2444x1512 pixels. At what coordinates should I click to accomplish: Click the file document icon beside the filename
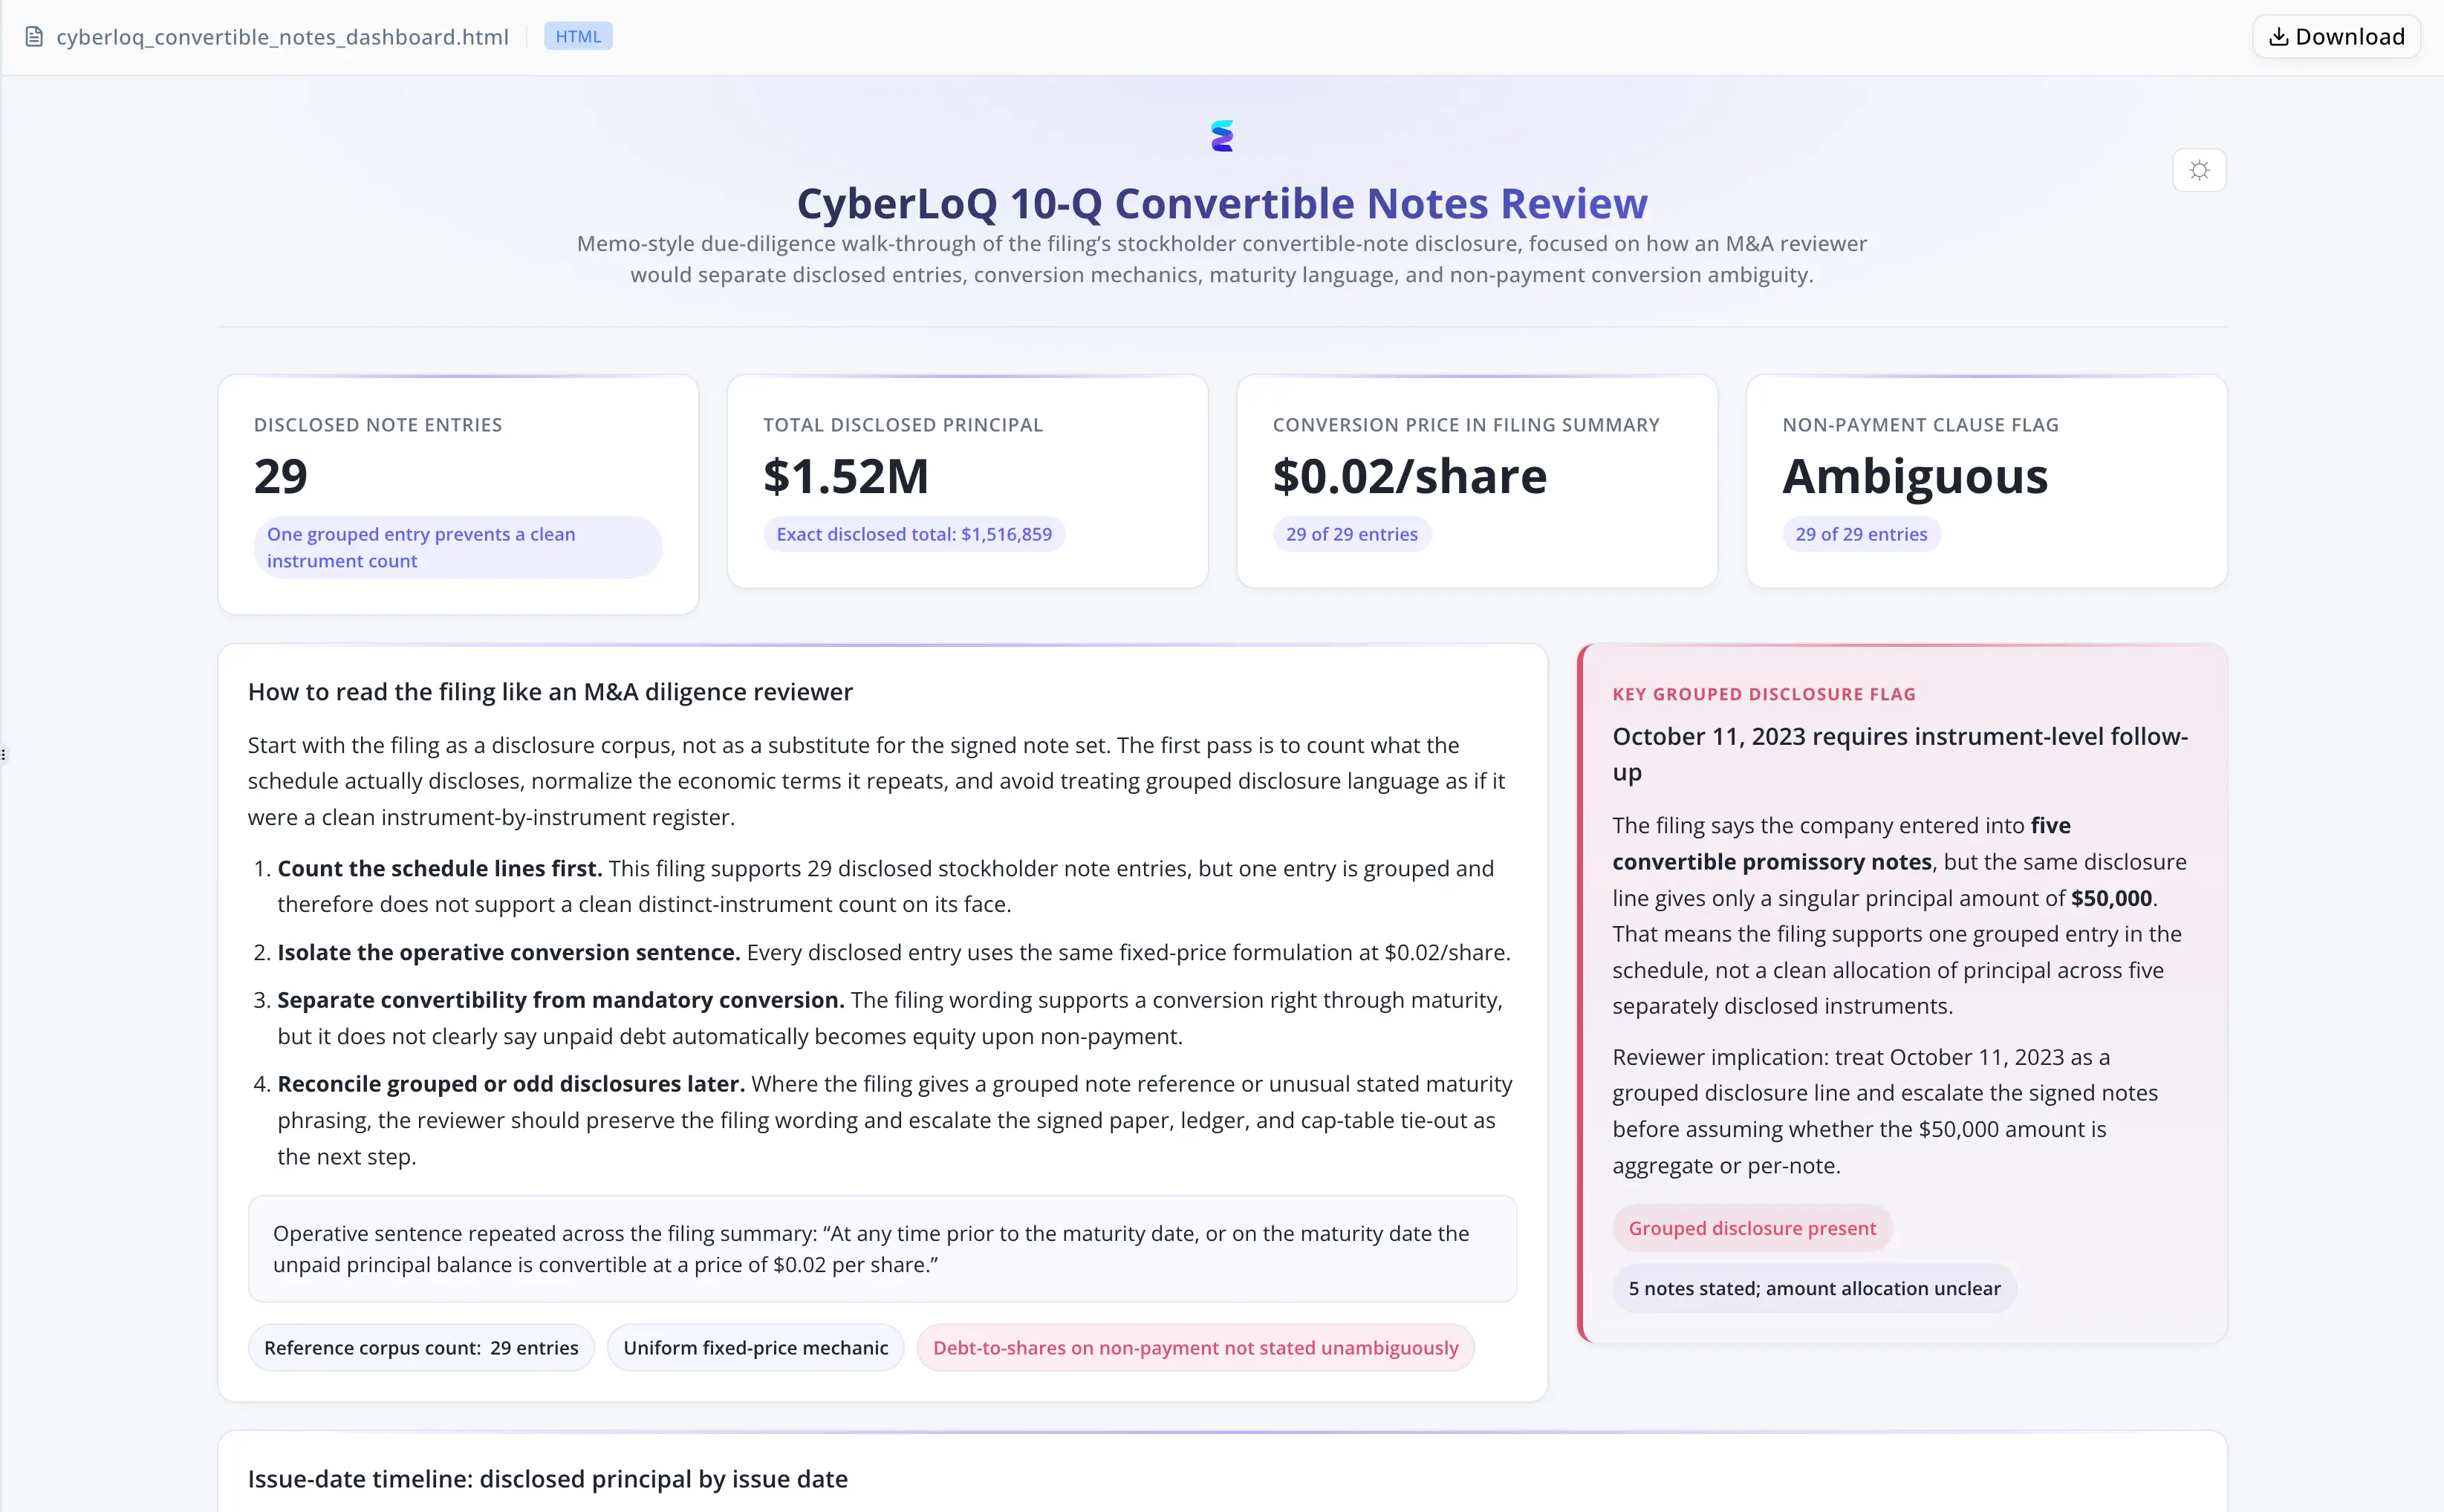tap(34, 37)
